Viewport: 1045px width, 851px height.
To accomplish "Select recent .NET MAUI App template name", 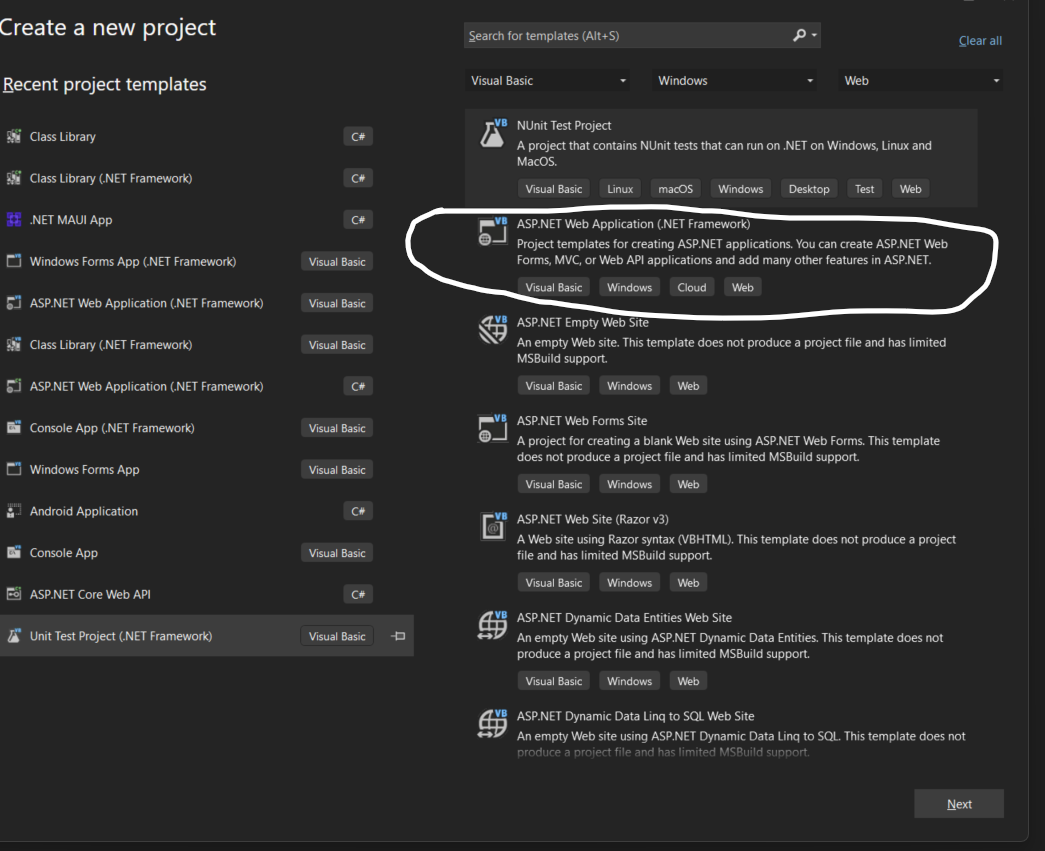I will [71, 220].
